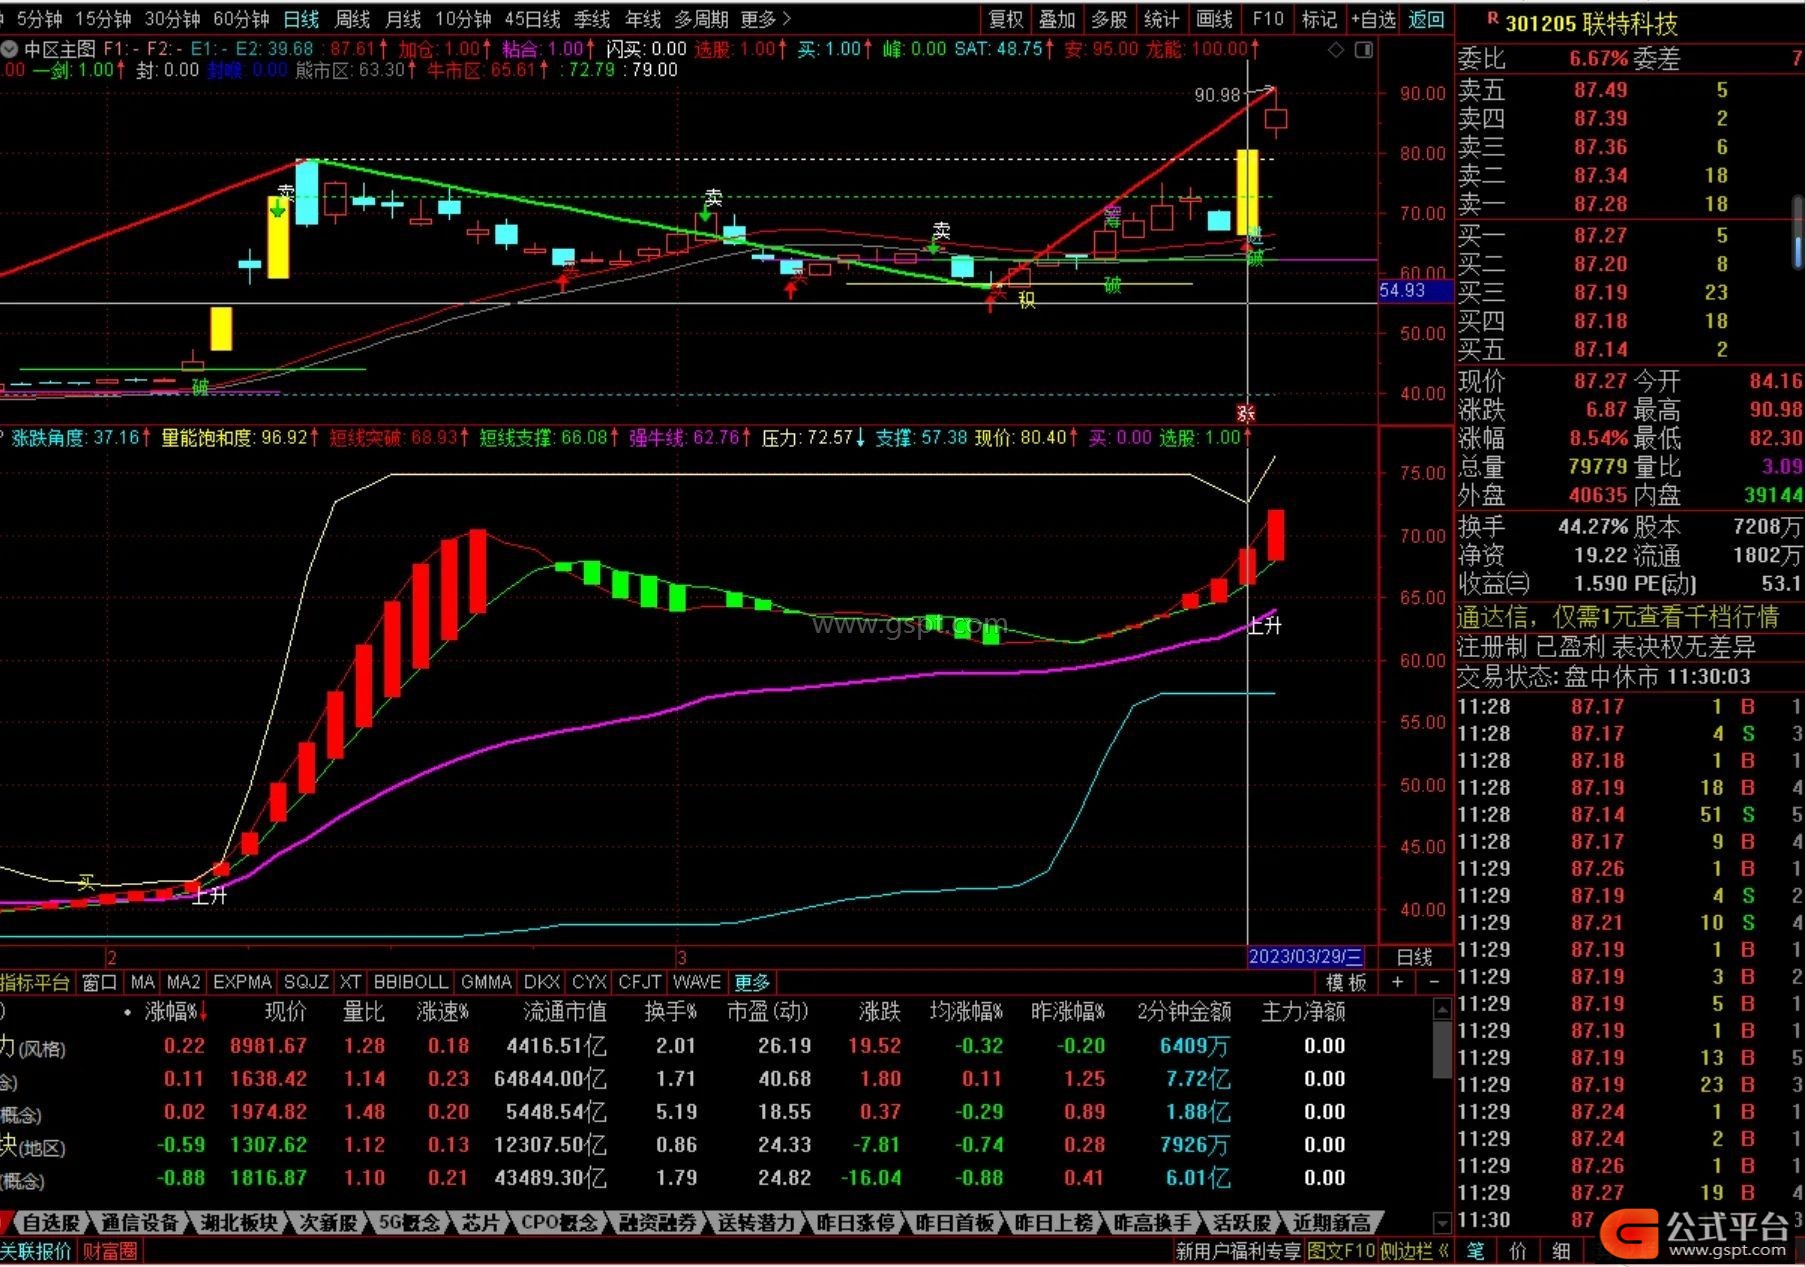Select 年线 yearly period
The width and height of the screenshot is (1805, 1267).
click(643, 19)
